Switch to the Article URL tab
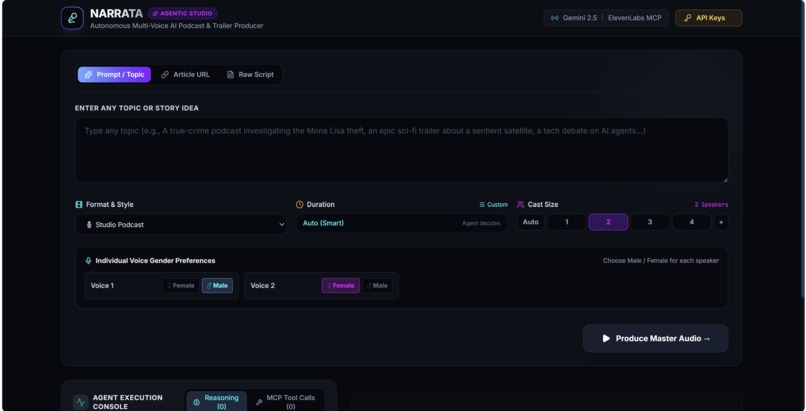 (185, 74)
